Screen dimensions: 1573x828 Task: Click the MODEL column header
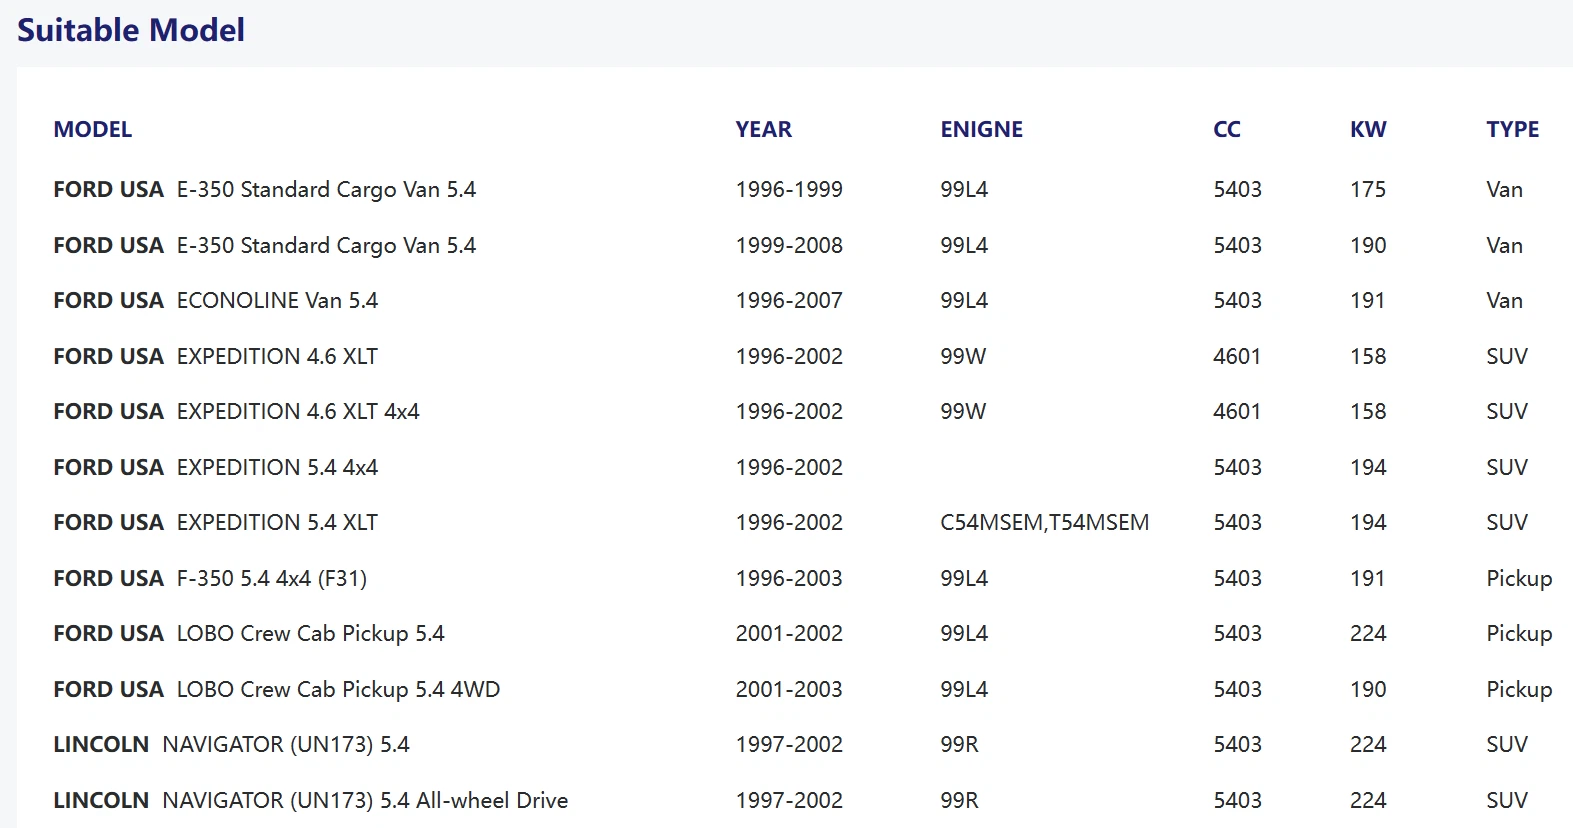click(x=93, y=129)
